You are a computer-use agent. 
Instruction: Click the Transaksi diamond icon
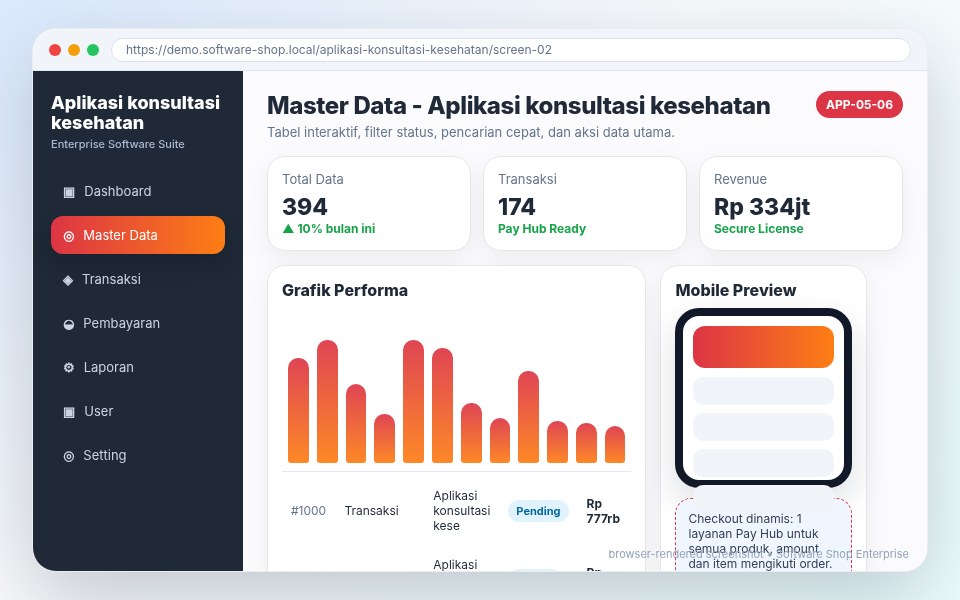pyautogui.click(x=68, y=280)
